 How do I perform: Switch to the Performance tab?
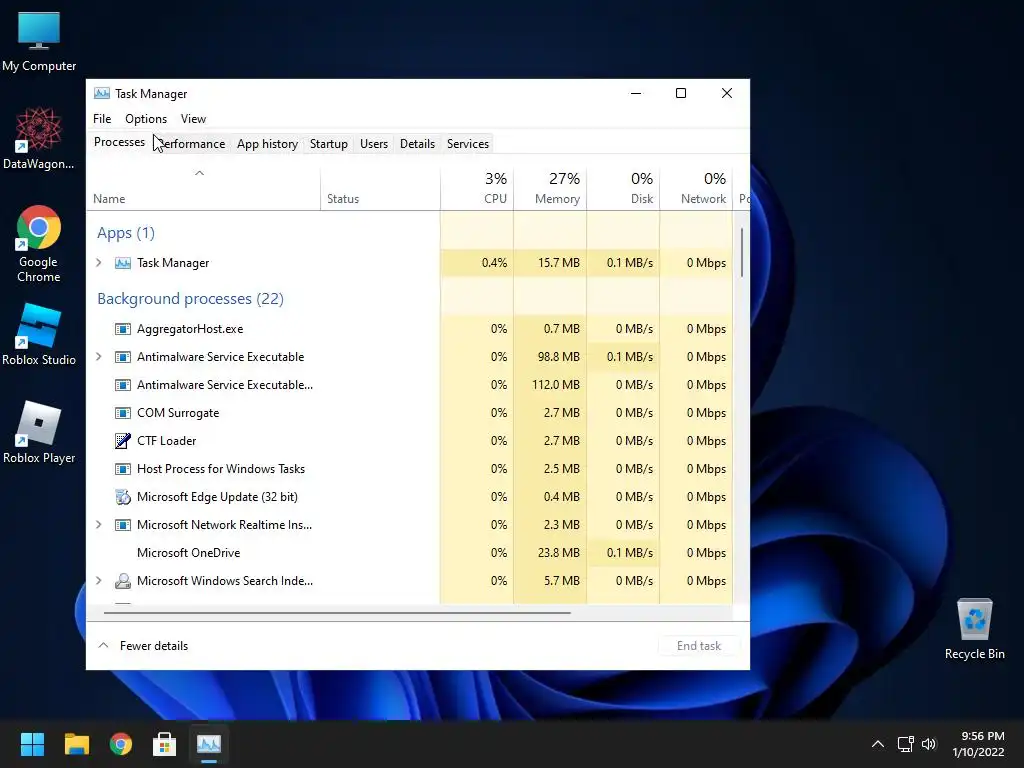(x=193, y=144)
